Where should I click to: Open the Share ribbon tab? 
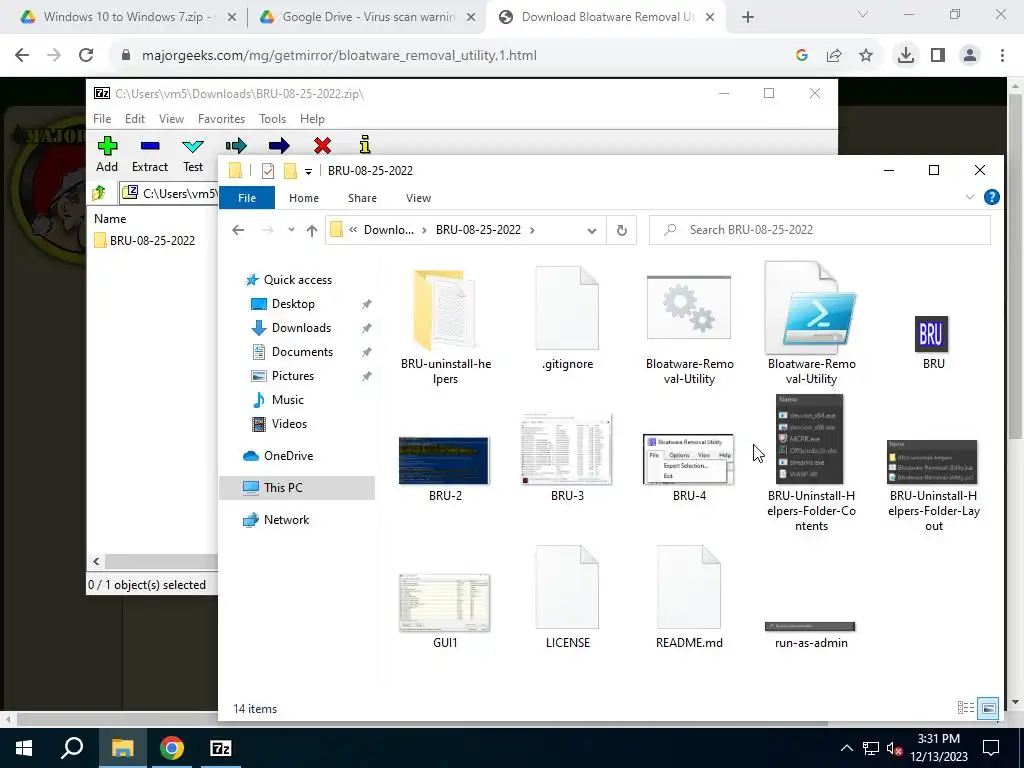(x=362, y=198)
